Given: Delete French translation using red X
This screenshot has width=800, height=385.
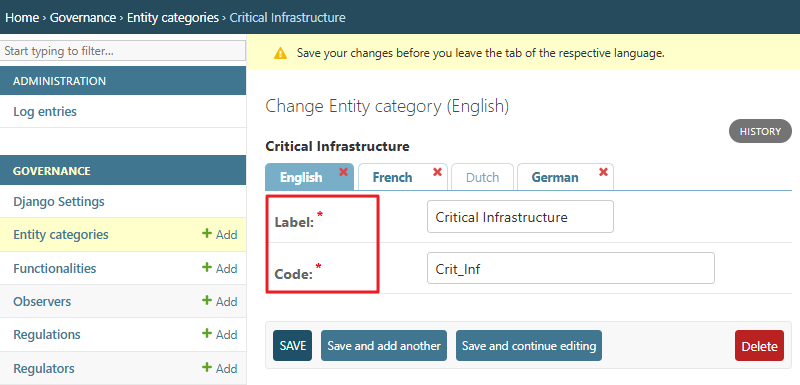Looking at the screenshot, I should tap(437, 172).
